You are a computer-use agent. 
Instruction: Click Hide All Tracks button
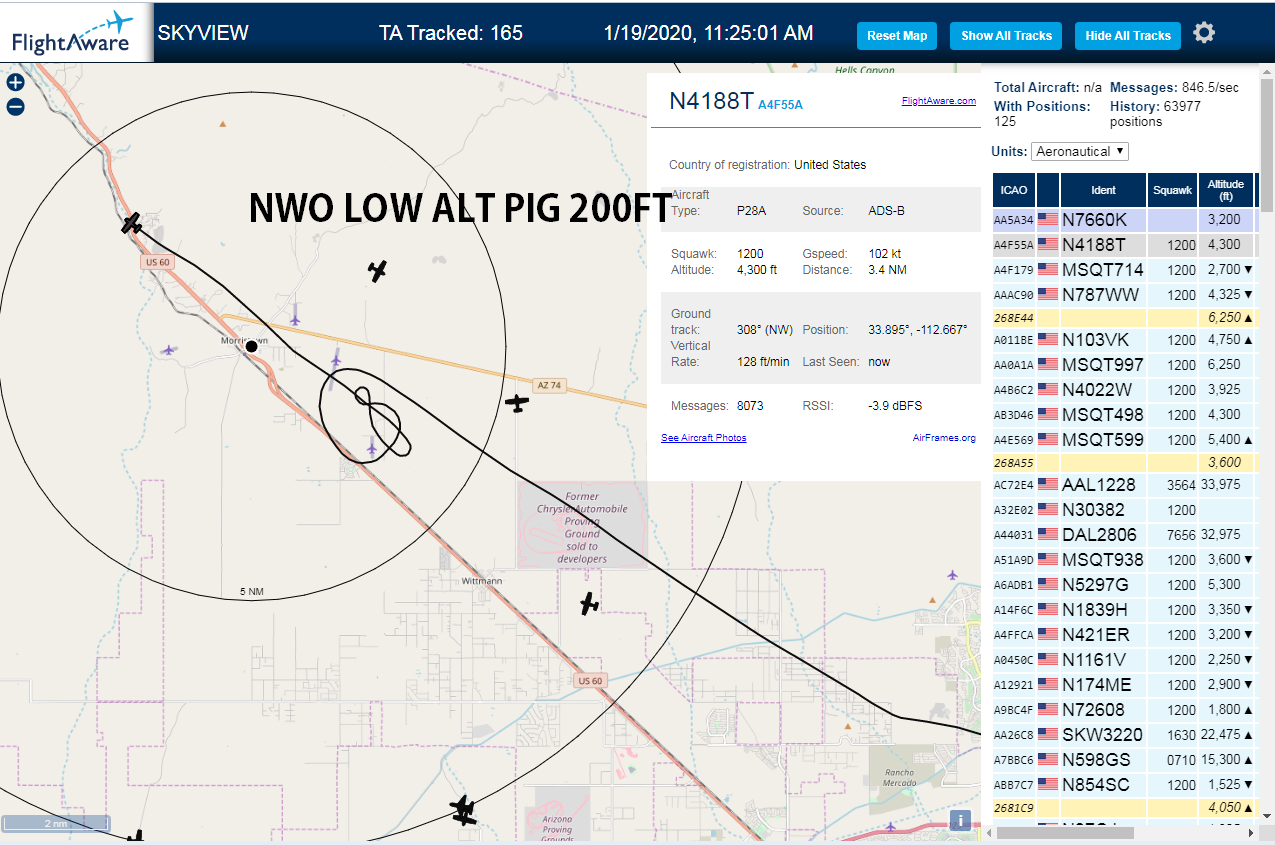tap(1128, 36)
